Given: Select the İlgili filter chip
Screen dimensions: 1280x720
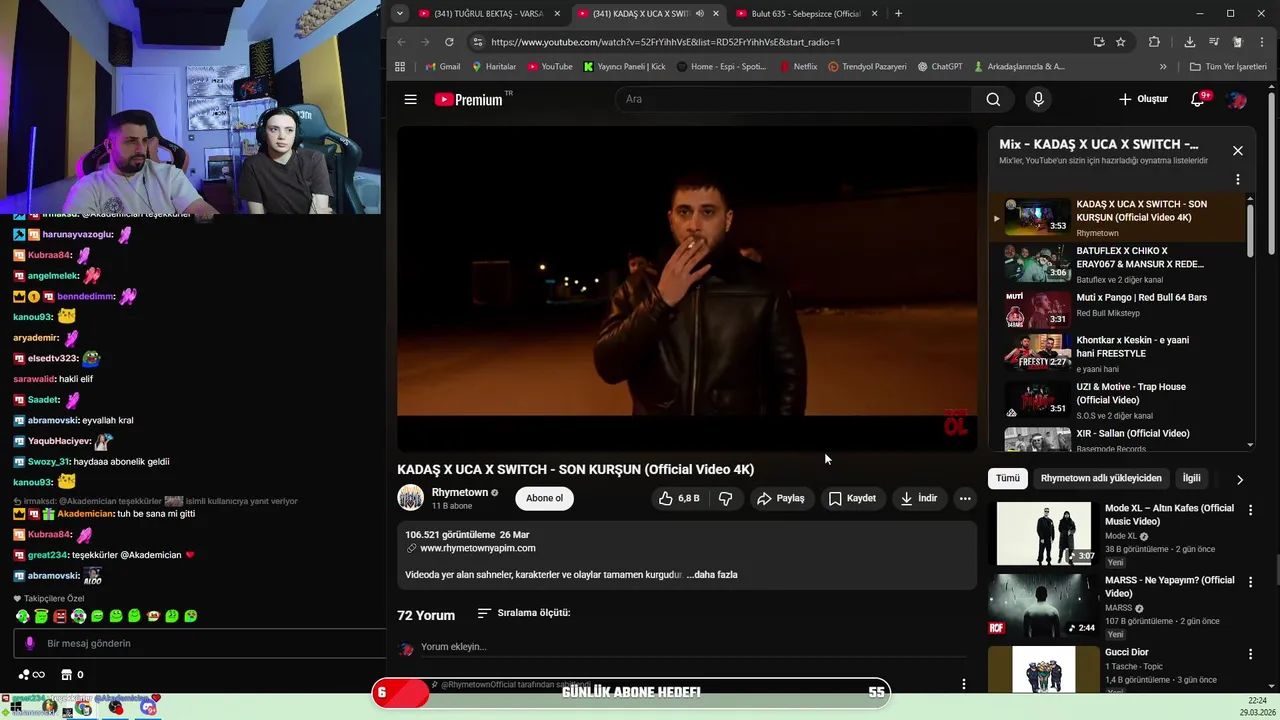Looking at the screenshot, I should (1192, 478).
